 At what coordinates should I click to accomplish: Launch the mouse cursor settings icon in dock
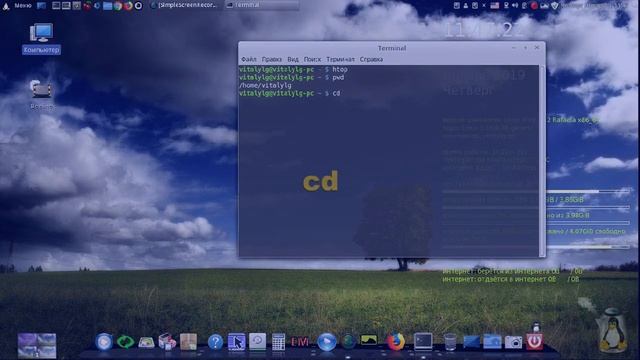(x=236, y=342)
